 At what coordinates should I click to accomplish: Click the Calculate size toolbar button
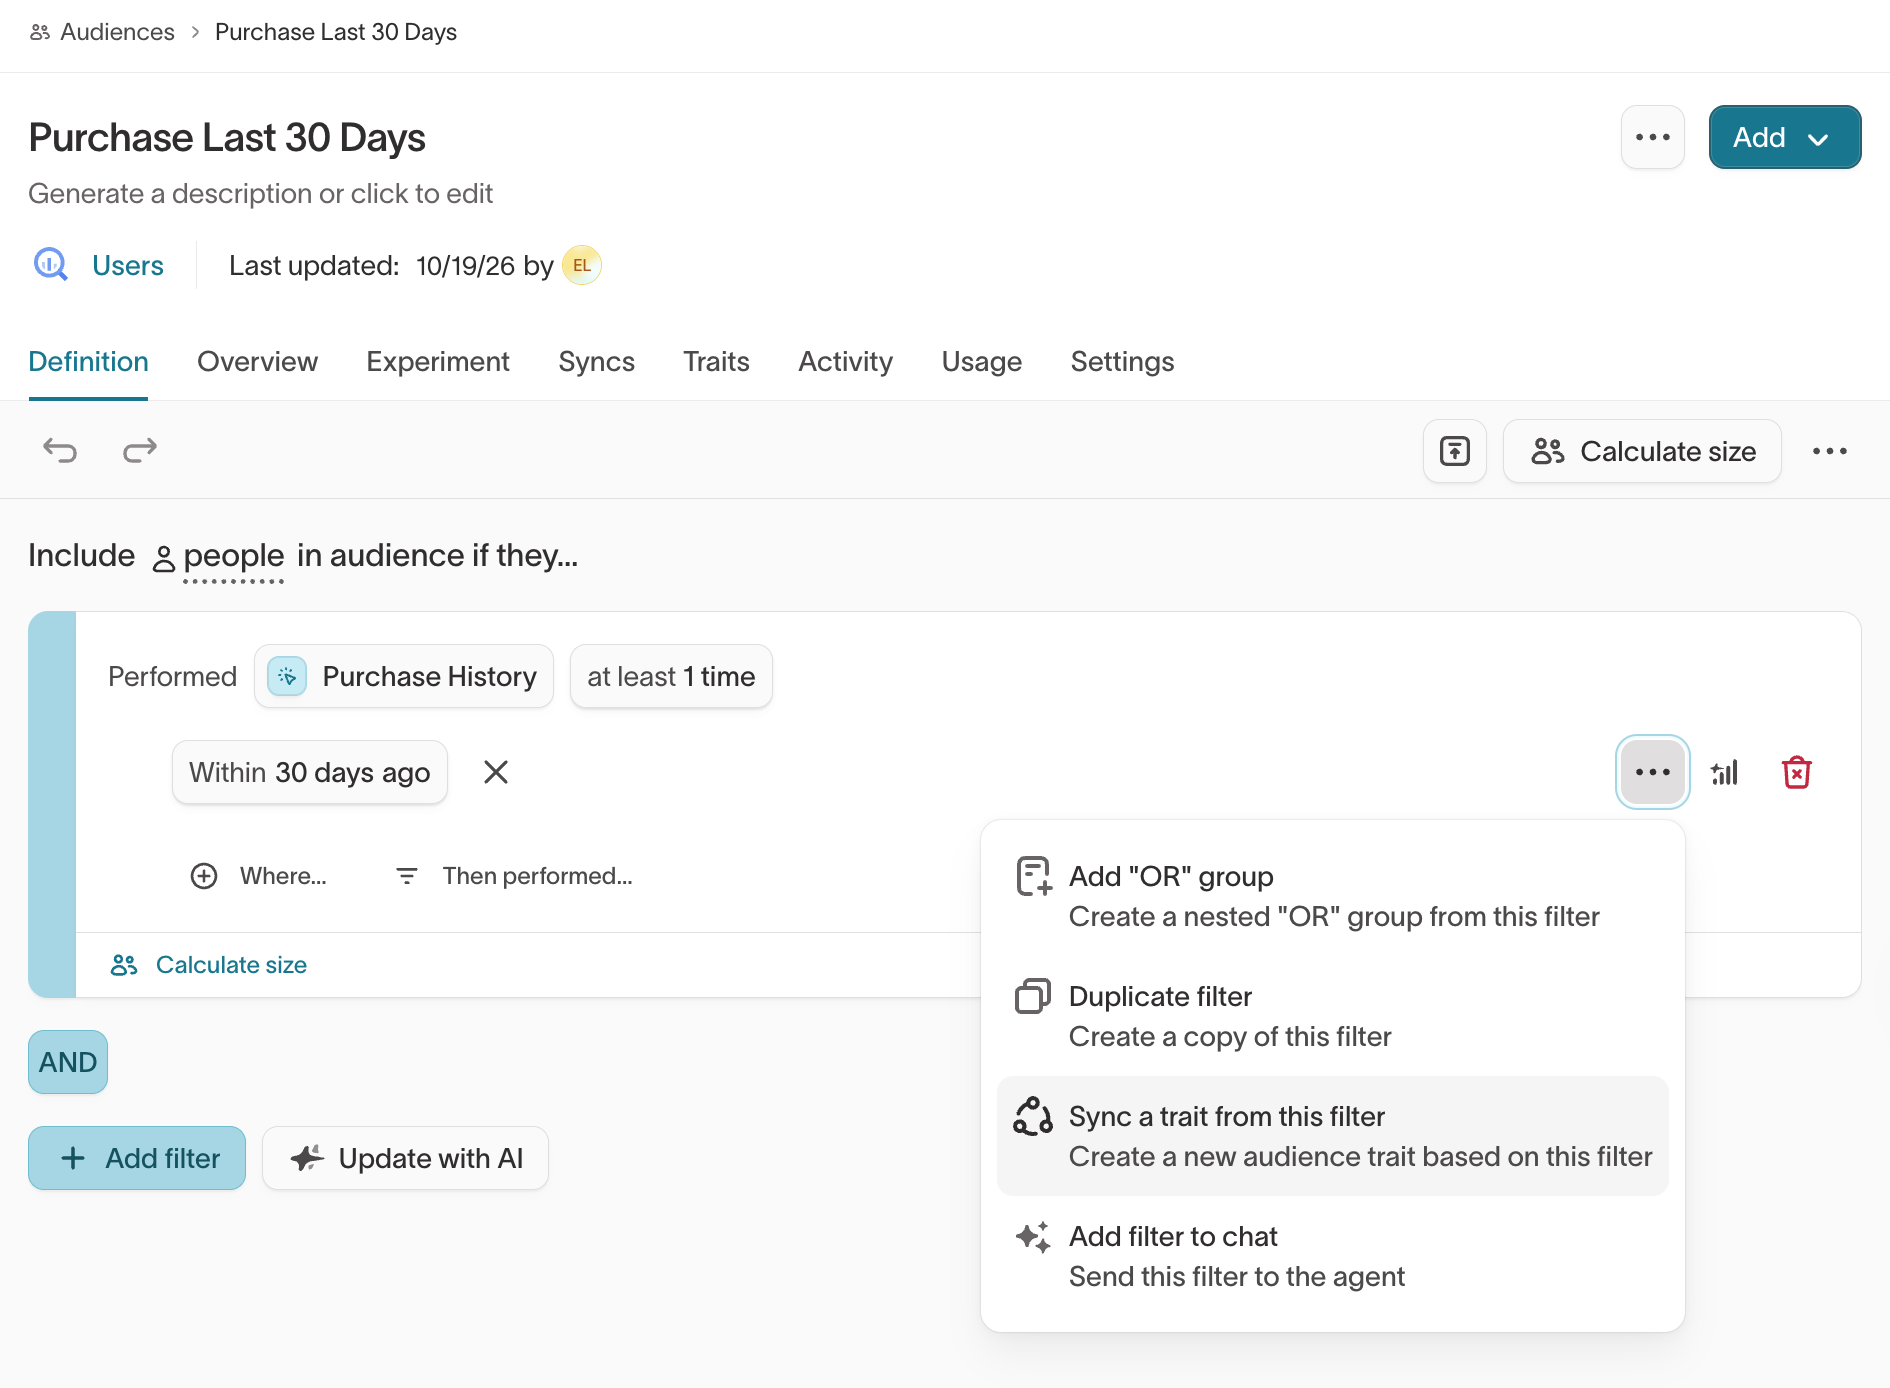point(1643,451)
